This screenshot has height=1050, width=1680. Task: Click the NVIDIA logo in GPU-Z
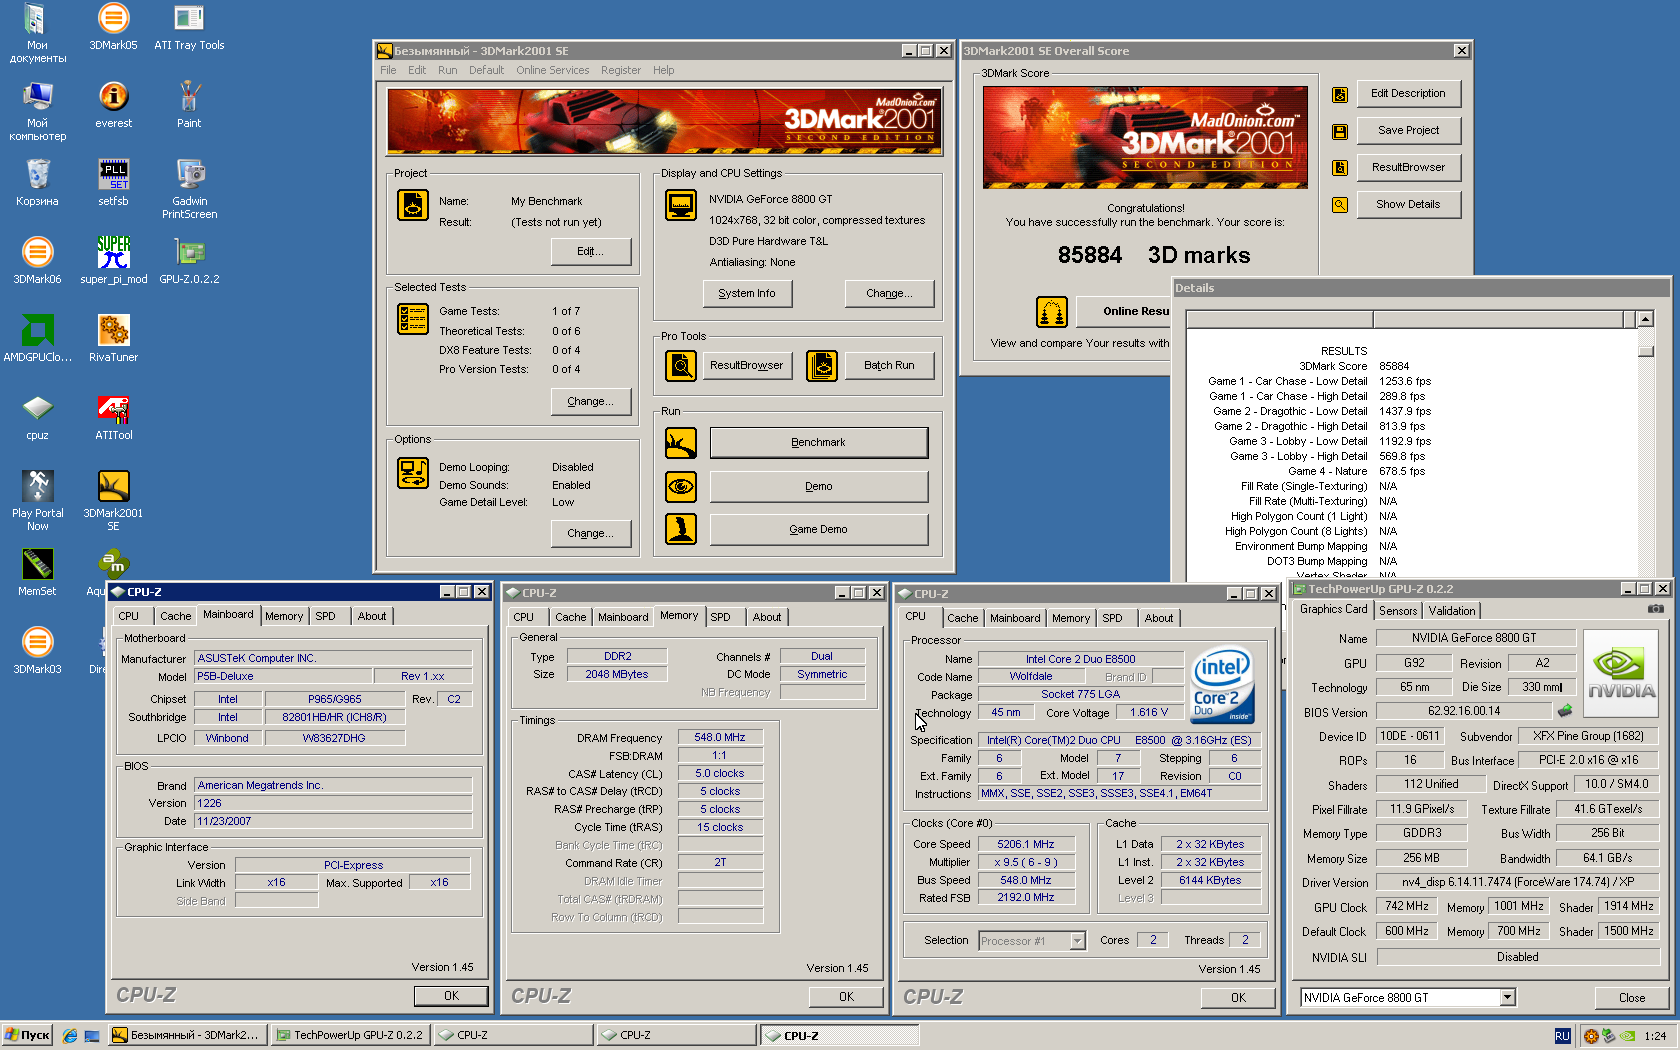(1621, 672)
